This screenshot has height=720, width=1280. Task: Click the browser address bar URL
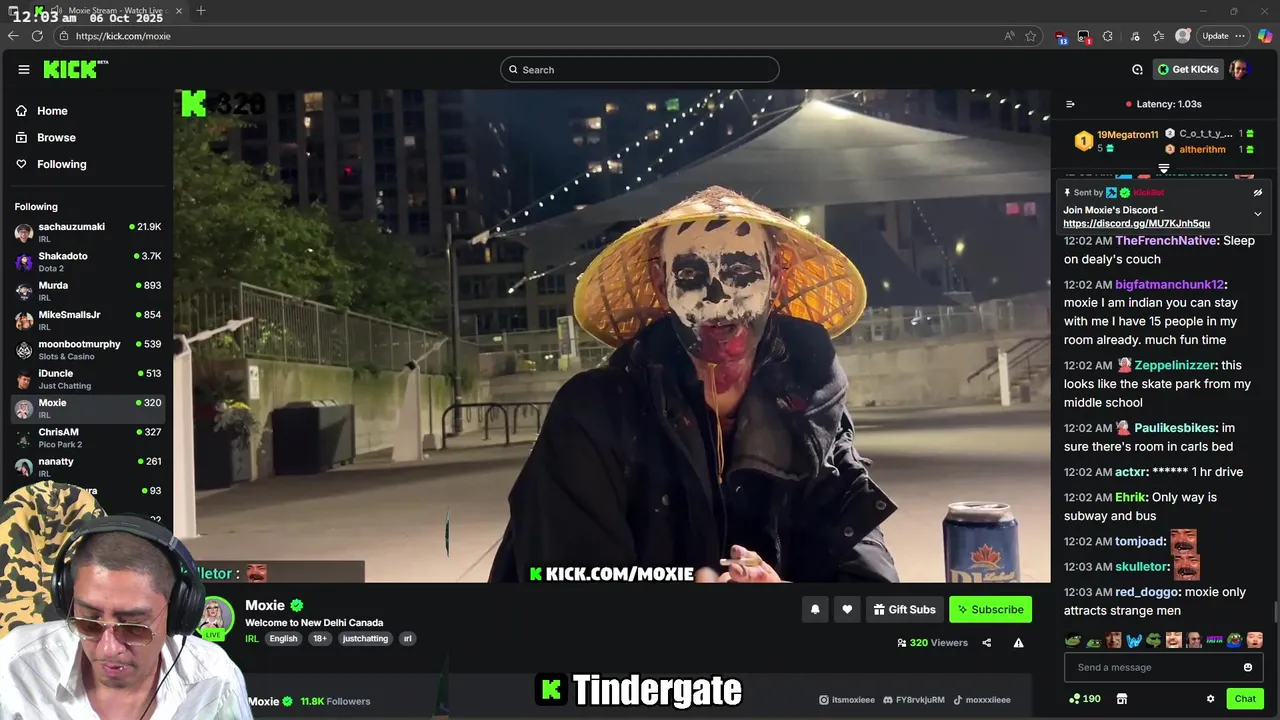pyautogui.click(x=123, y=36)
